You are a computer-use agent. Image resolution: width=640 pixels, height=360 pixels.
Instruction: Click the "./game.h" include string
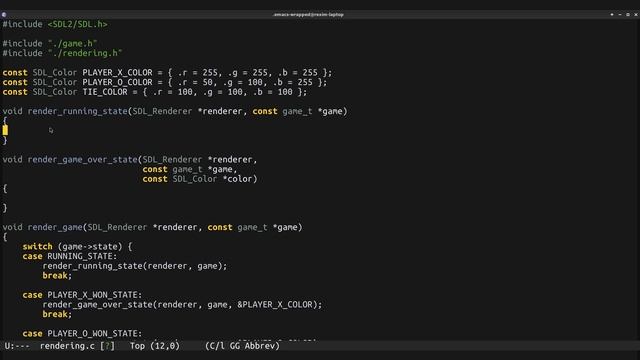click(72, 43)
